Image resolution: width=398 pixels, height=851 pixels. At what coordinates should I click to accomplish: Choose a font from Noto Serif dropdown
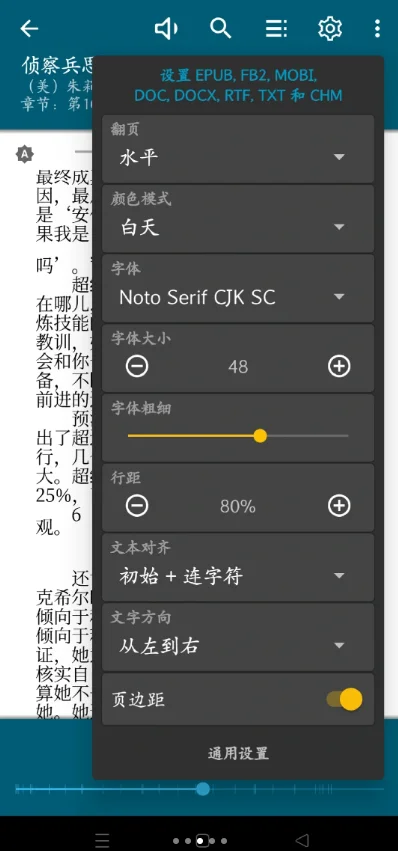tap(238, 288)
